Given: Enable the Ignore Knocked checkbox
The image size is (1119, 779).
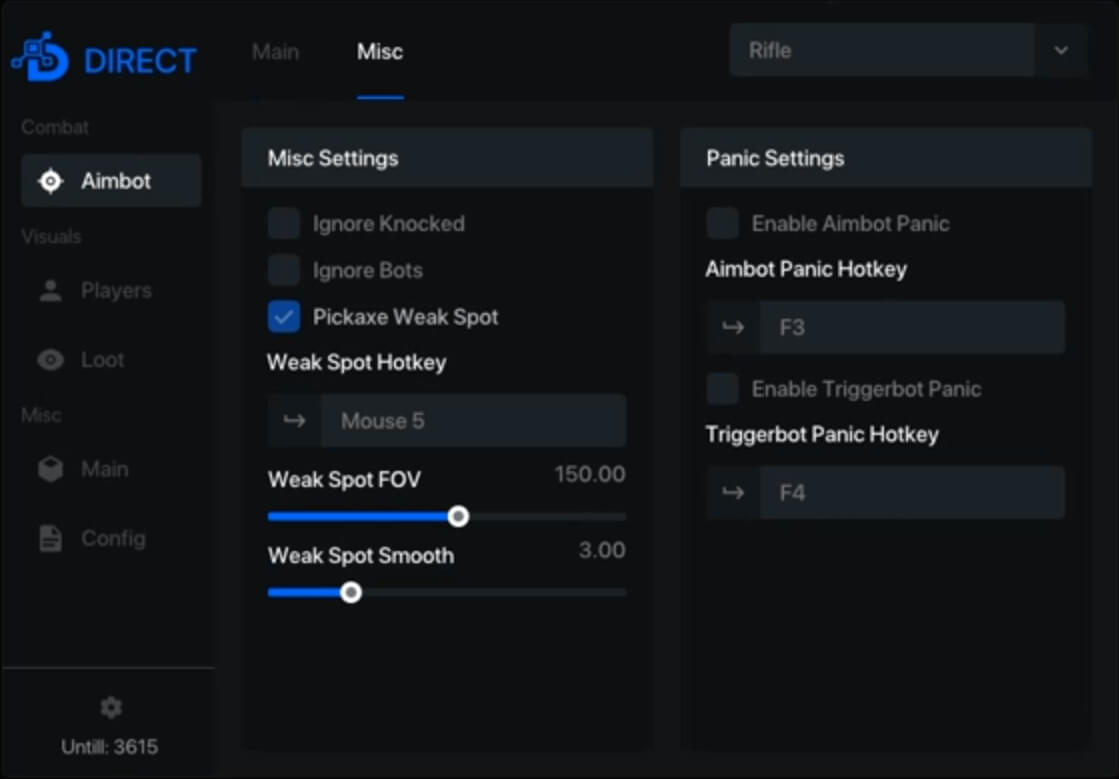Looking at the screenshot, I should coord(284,224).
